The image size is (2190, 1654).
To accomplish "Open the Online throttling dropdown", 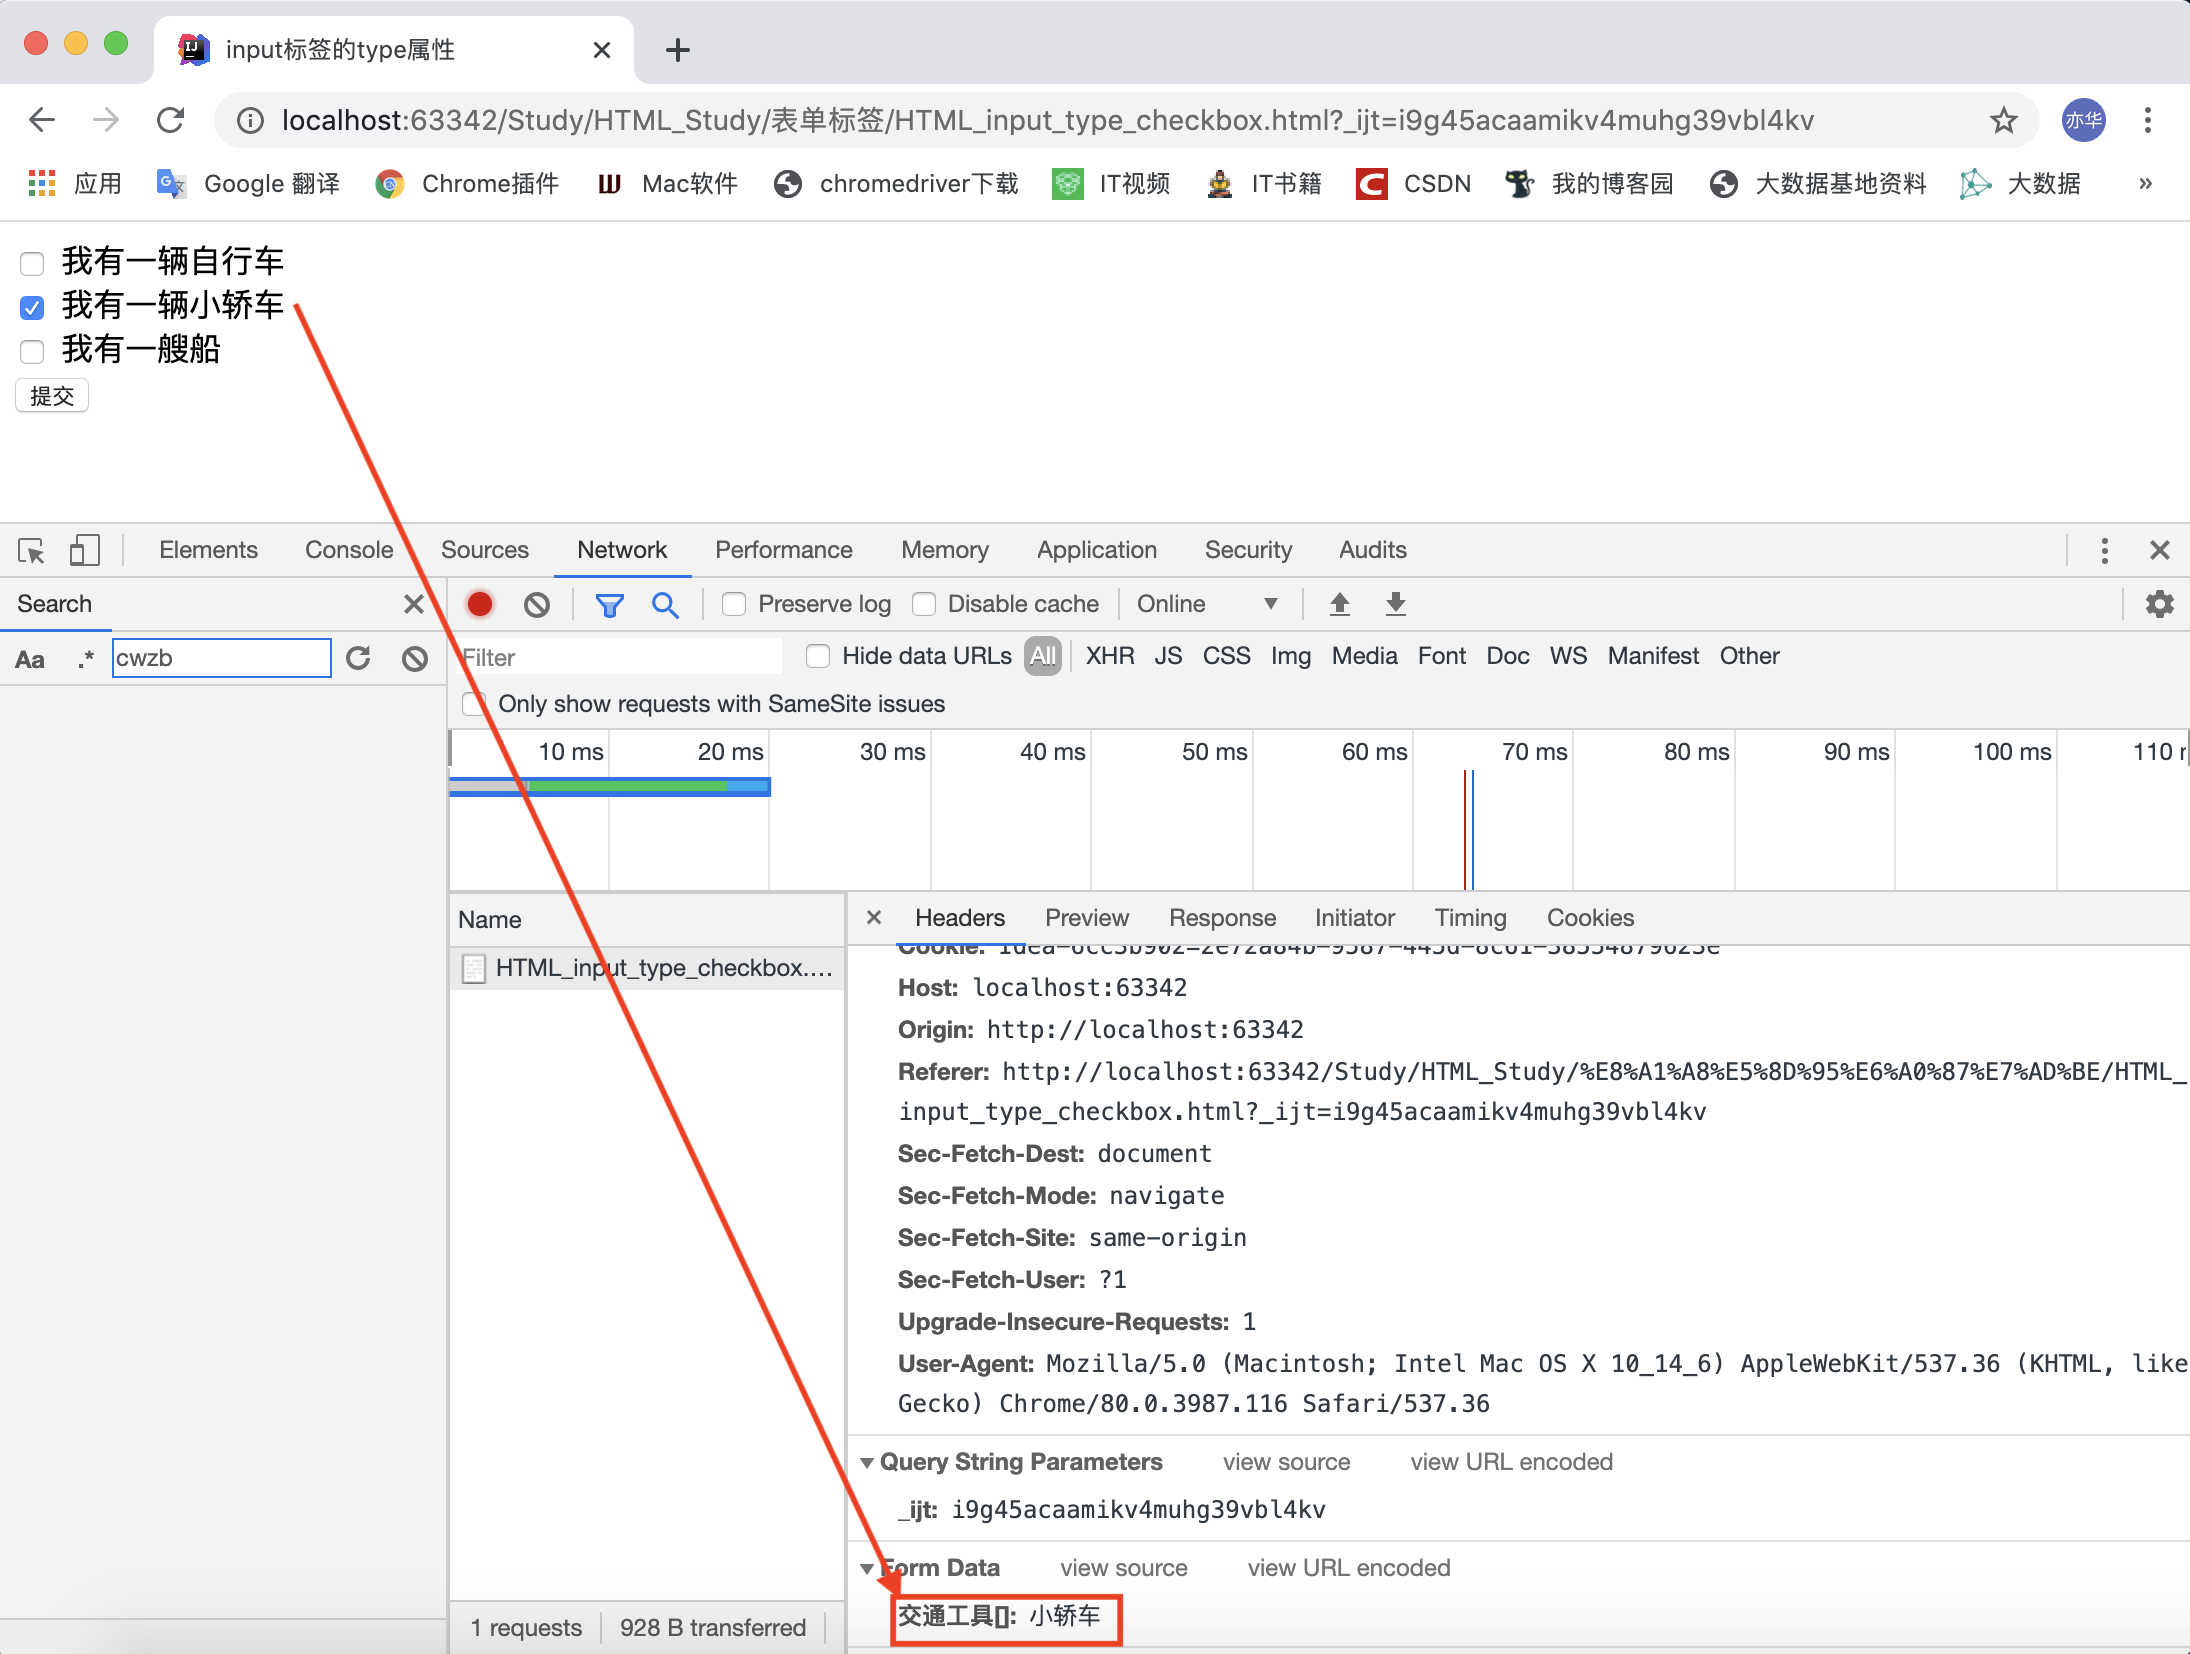I will [1206, 604].
